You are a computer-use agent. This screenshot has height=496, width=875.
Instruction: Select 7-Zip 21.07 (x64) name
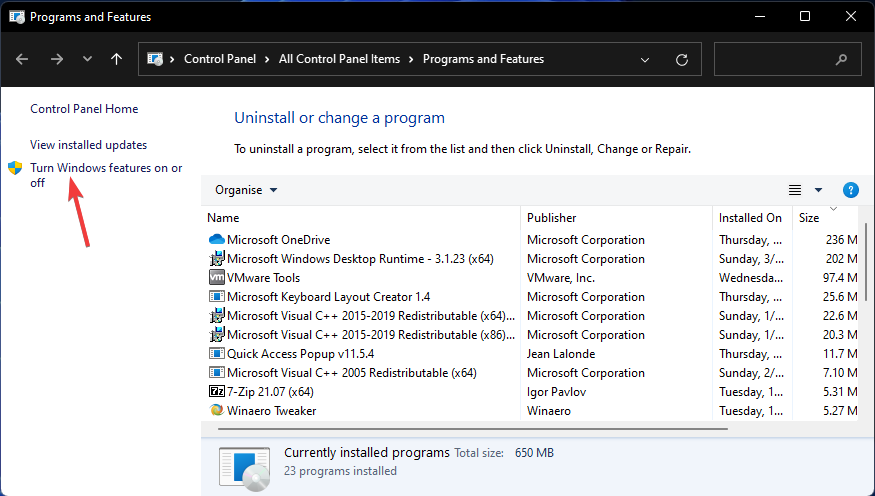pos(271,392)
